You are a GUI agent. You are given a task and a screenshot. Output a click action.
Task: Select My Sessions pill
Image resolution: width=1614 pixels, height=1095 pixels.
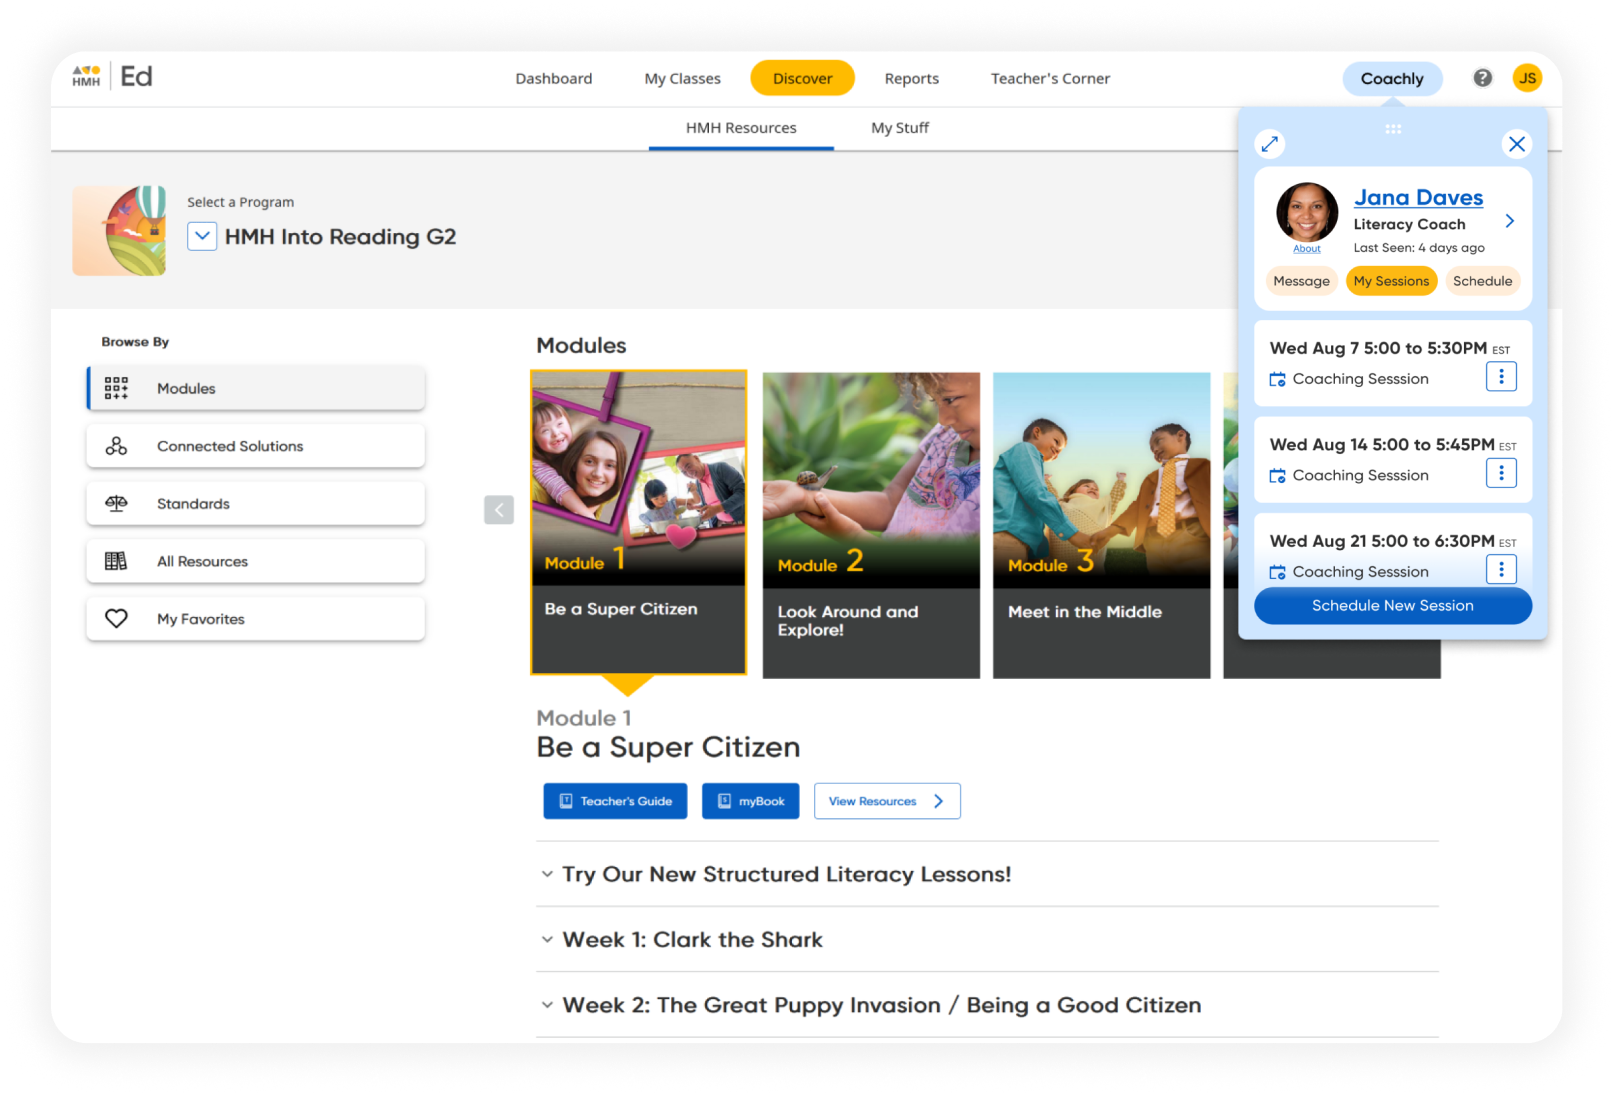(1391, 281)
